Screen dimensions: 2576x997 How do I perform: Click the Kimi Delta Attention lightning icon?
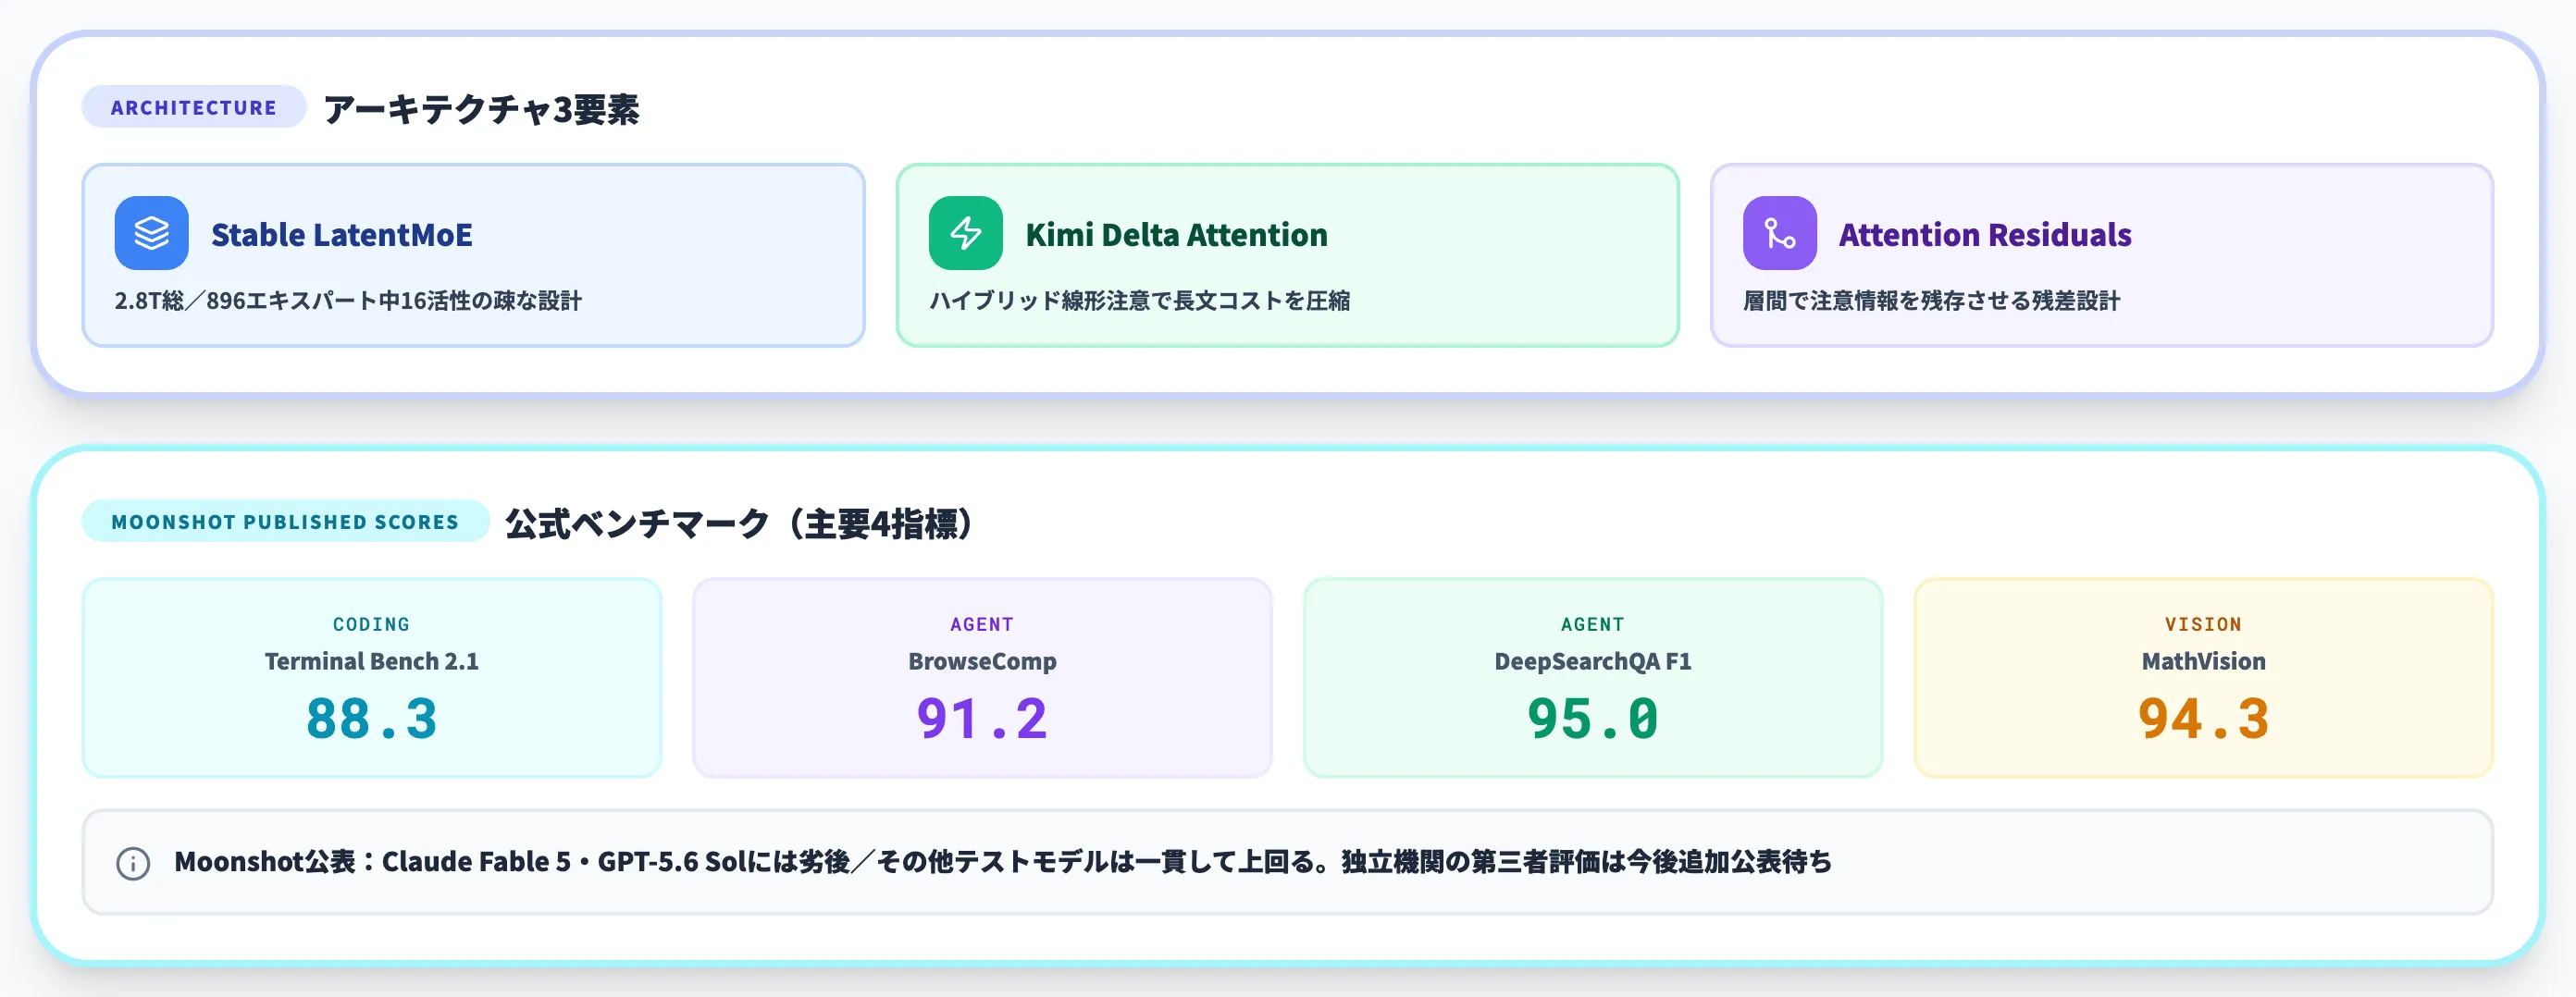[965, 233]
